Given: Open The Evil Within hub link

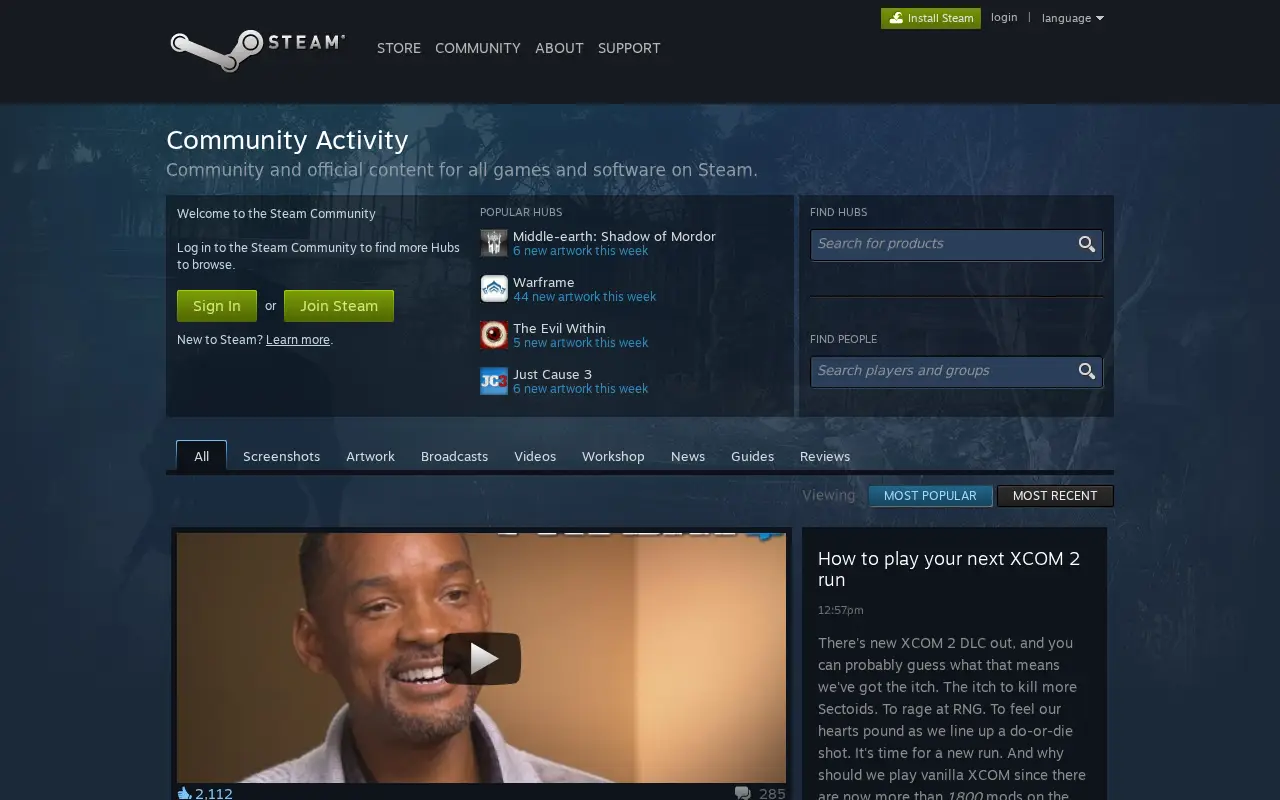Looking at the screenshot, I should (559, 328).
